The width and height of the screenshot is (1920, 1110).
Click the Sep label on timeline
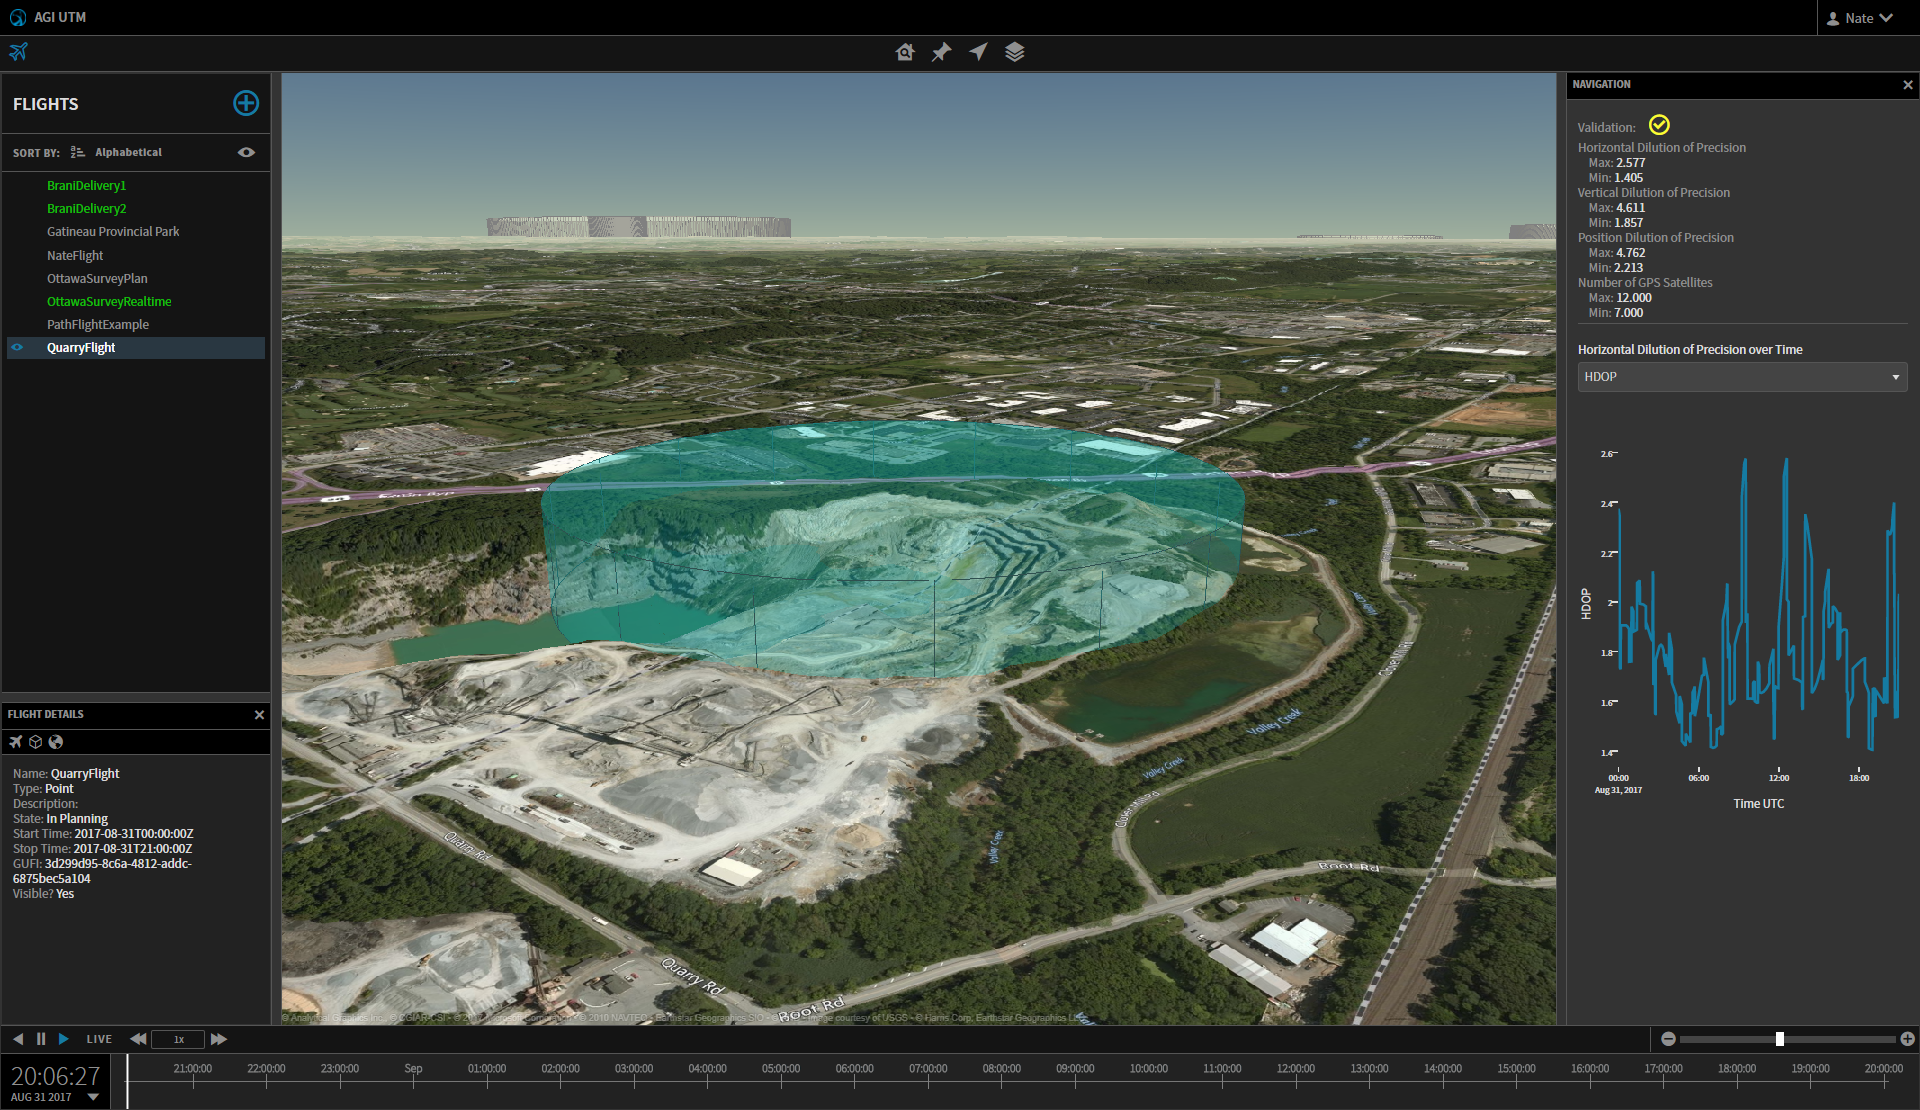413,1069
